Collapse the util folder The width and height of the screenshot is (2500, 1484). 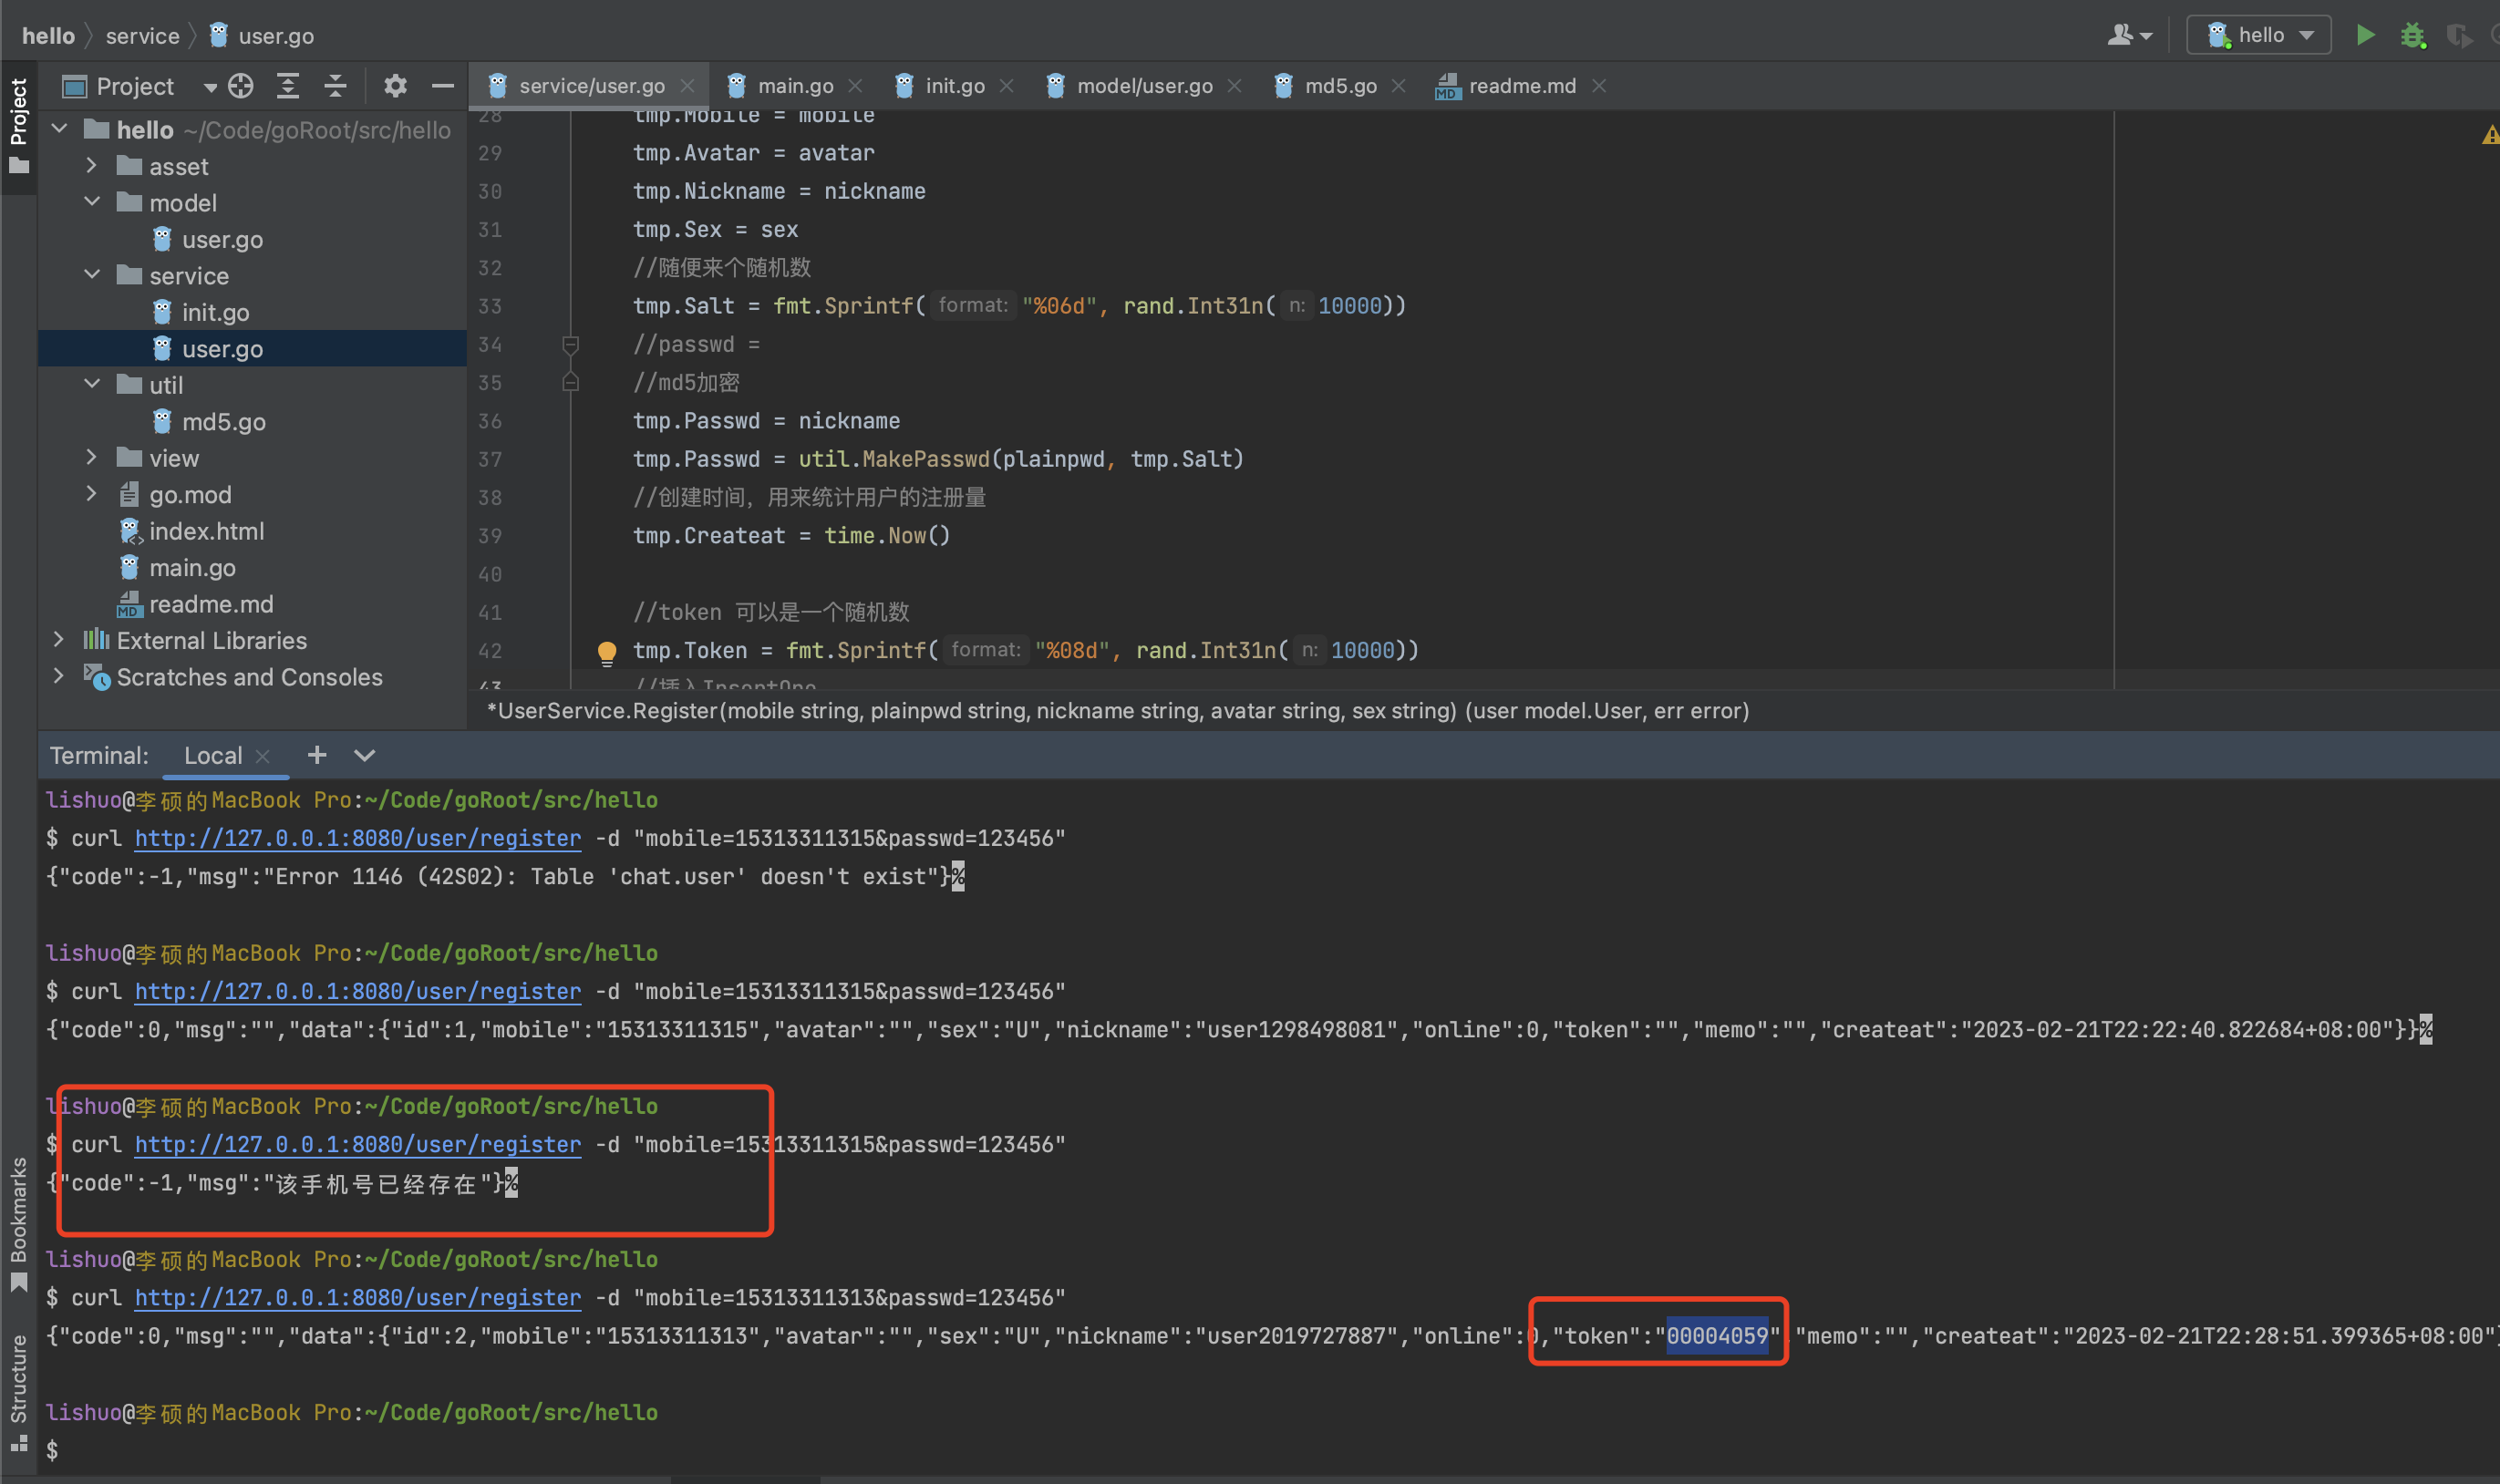pyautogui.click(x=92, y=384)
